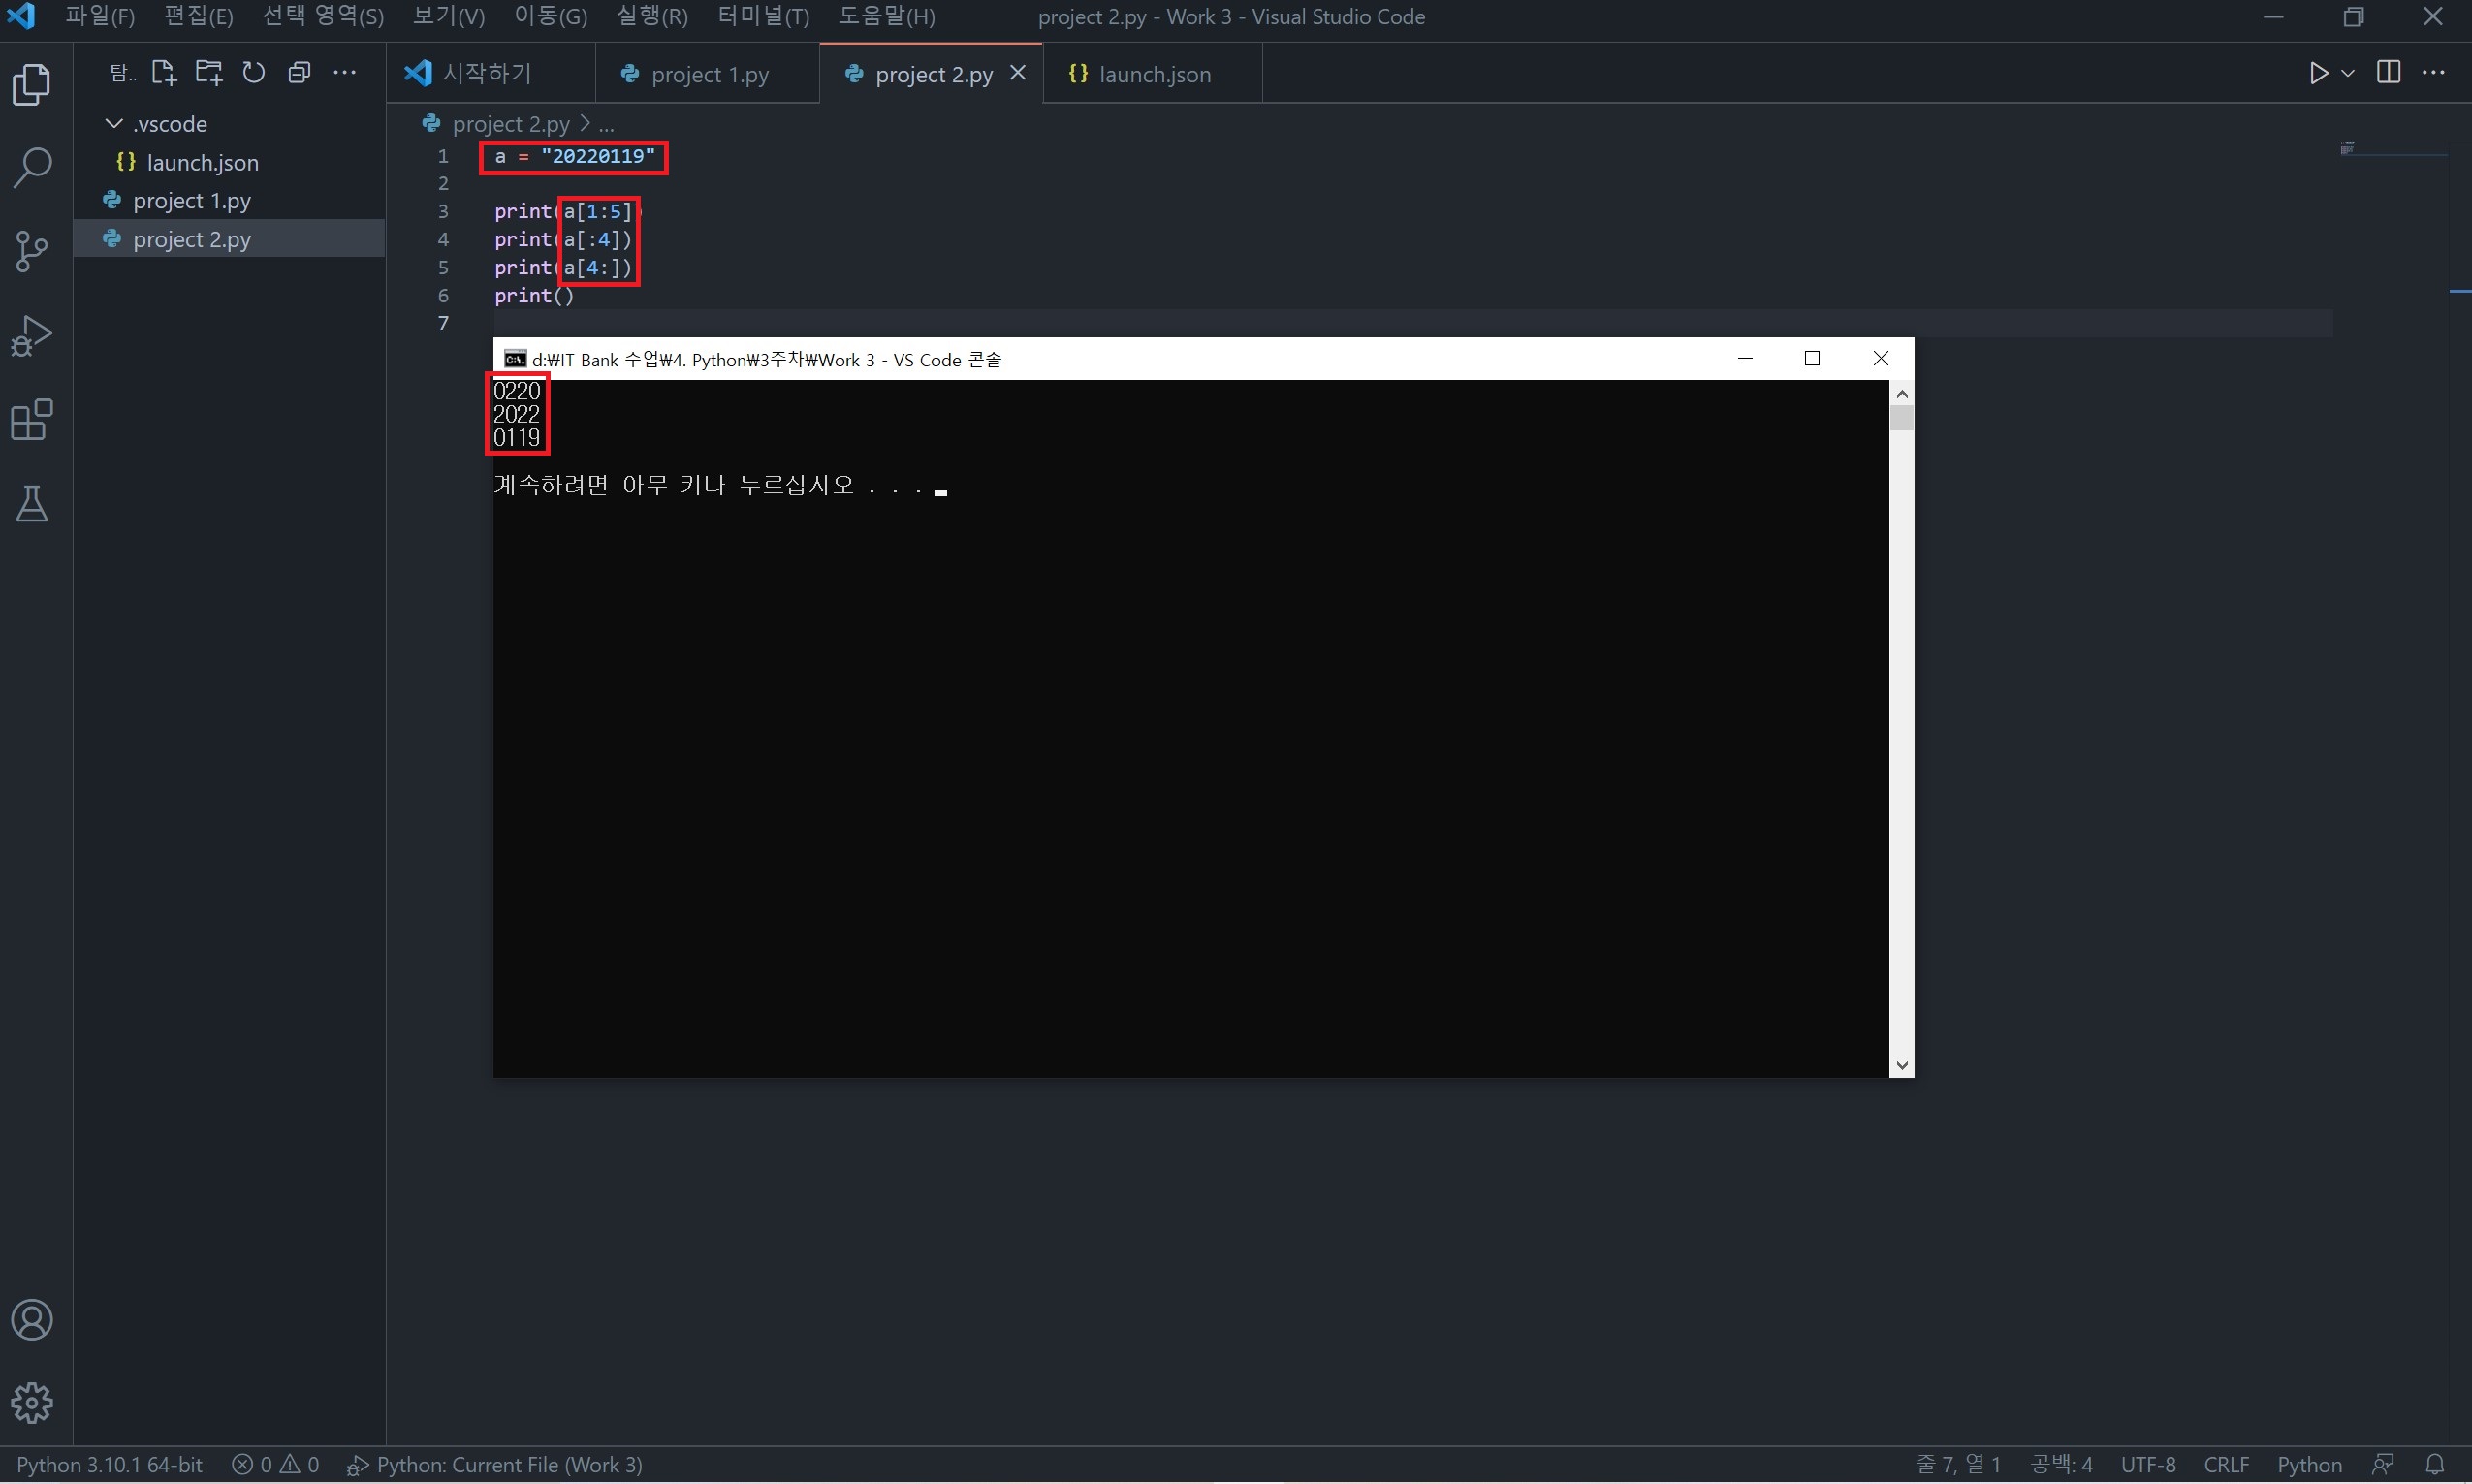Run the Python file with play button

[x=2318, y=73]
